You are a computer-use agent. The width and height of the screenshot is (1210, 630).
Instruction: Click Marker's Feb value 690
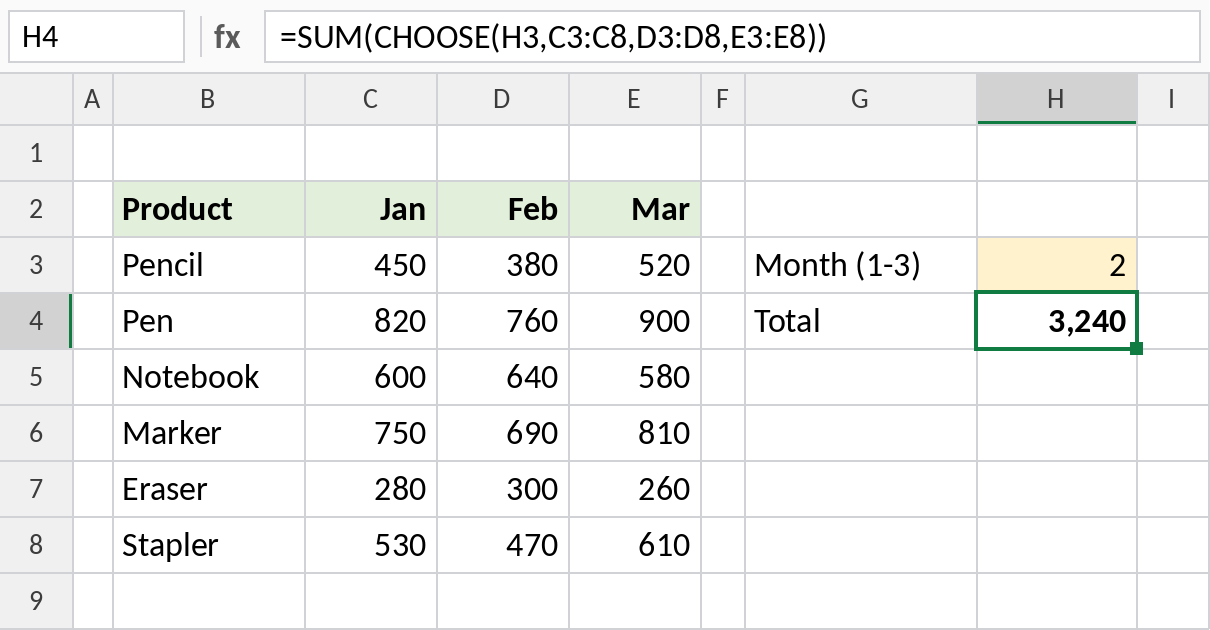coord(503,433)
